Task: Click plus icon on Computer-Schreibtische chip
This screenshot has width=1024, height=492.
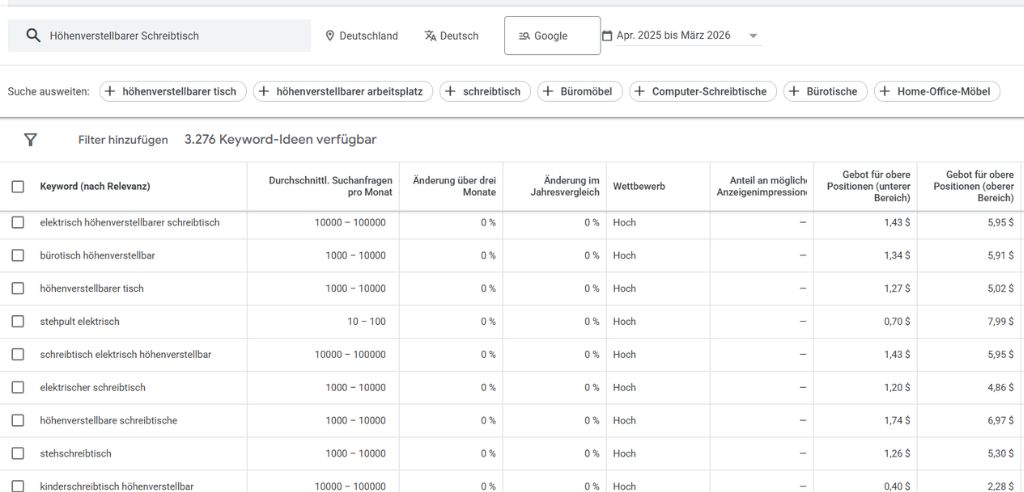Action: (x=640, y=91)
